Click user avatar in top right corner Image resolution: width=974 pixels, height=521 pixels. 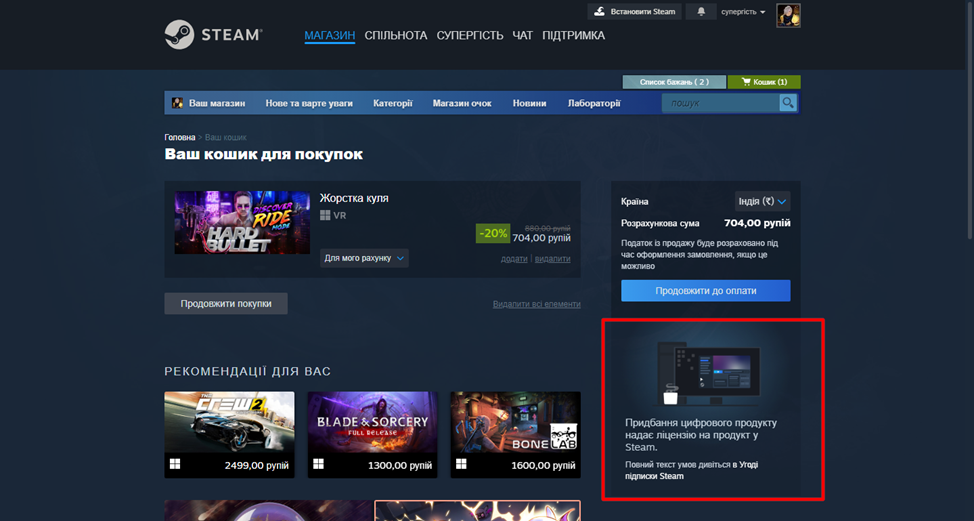(788, 16)
